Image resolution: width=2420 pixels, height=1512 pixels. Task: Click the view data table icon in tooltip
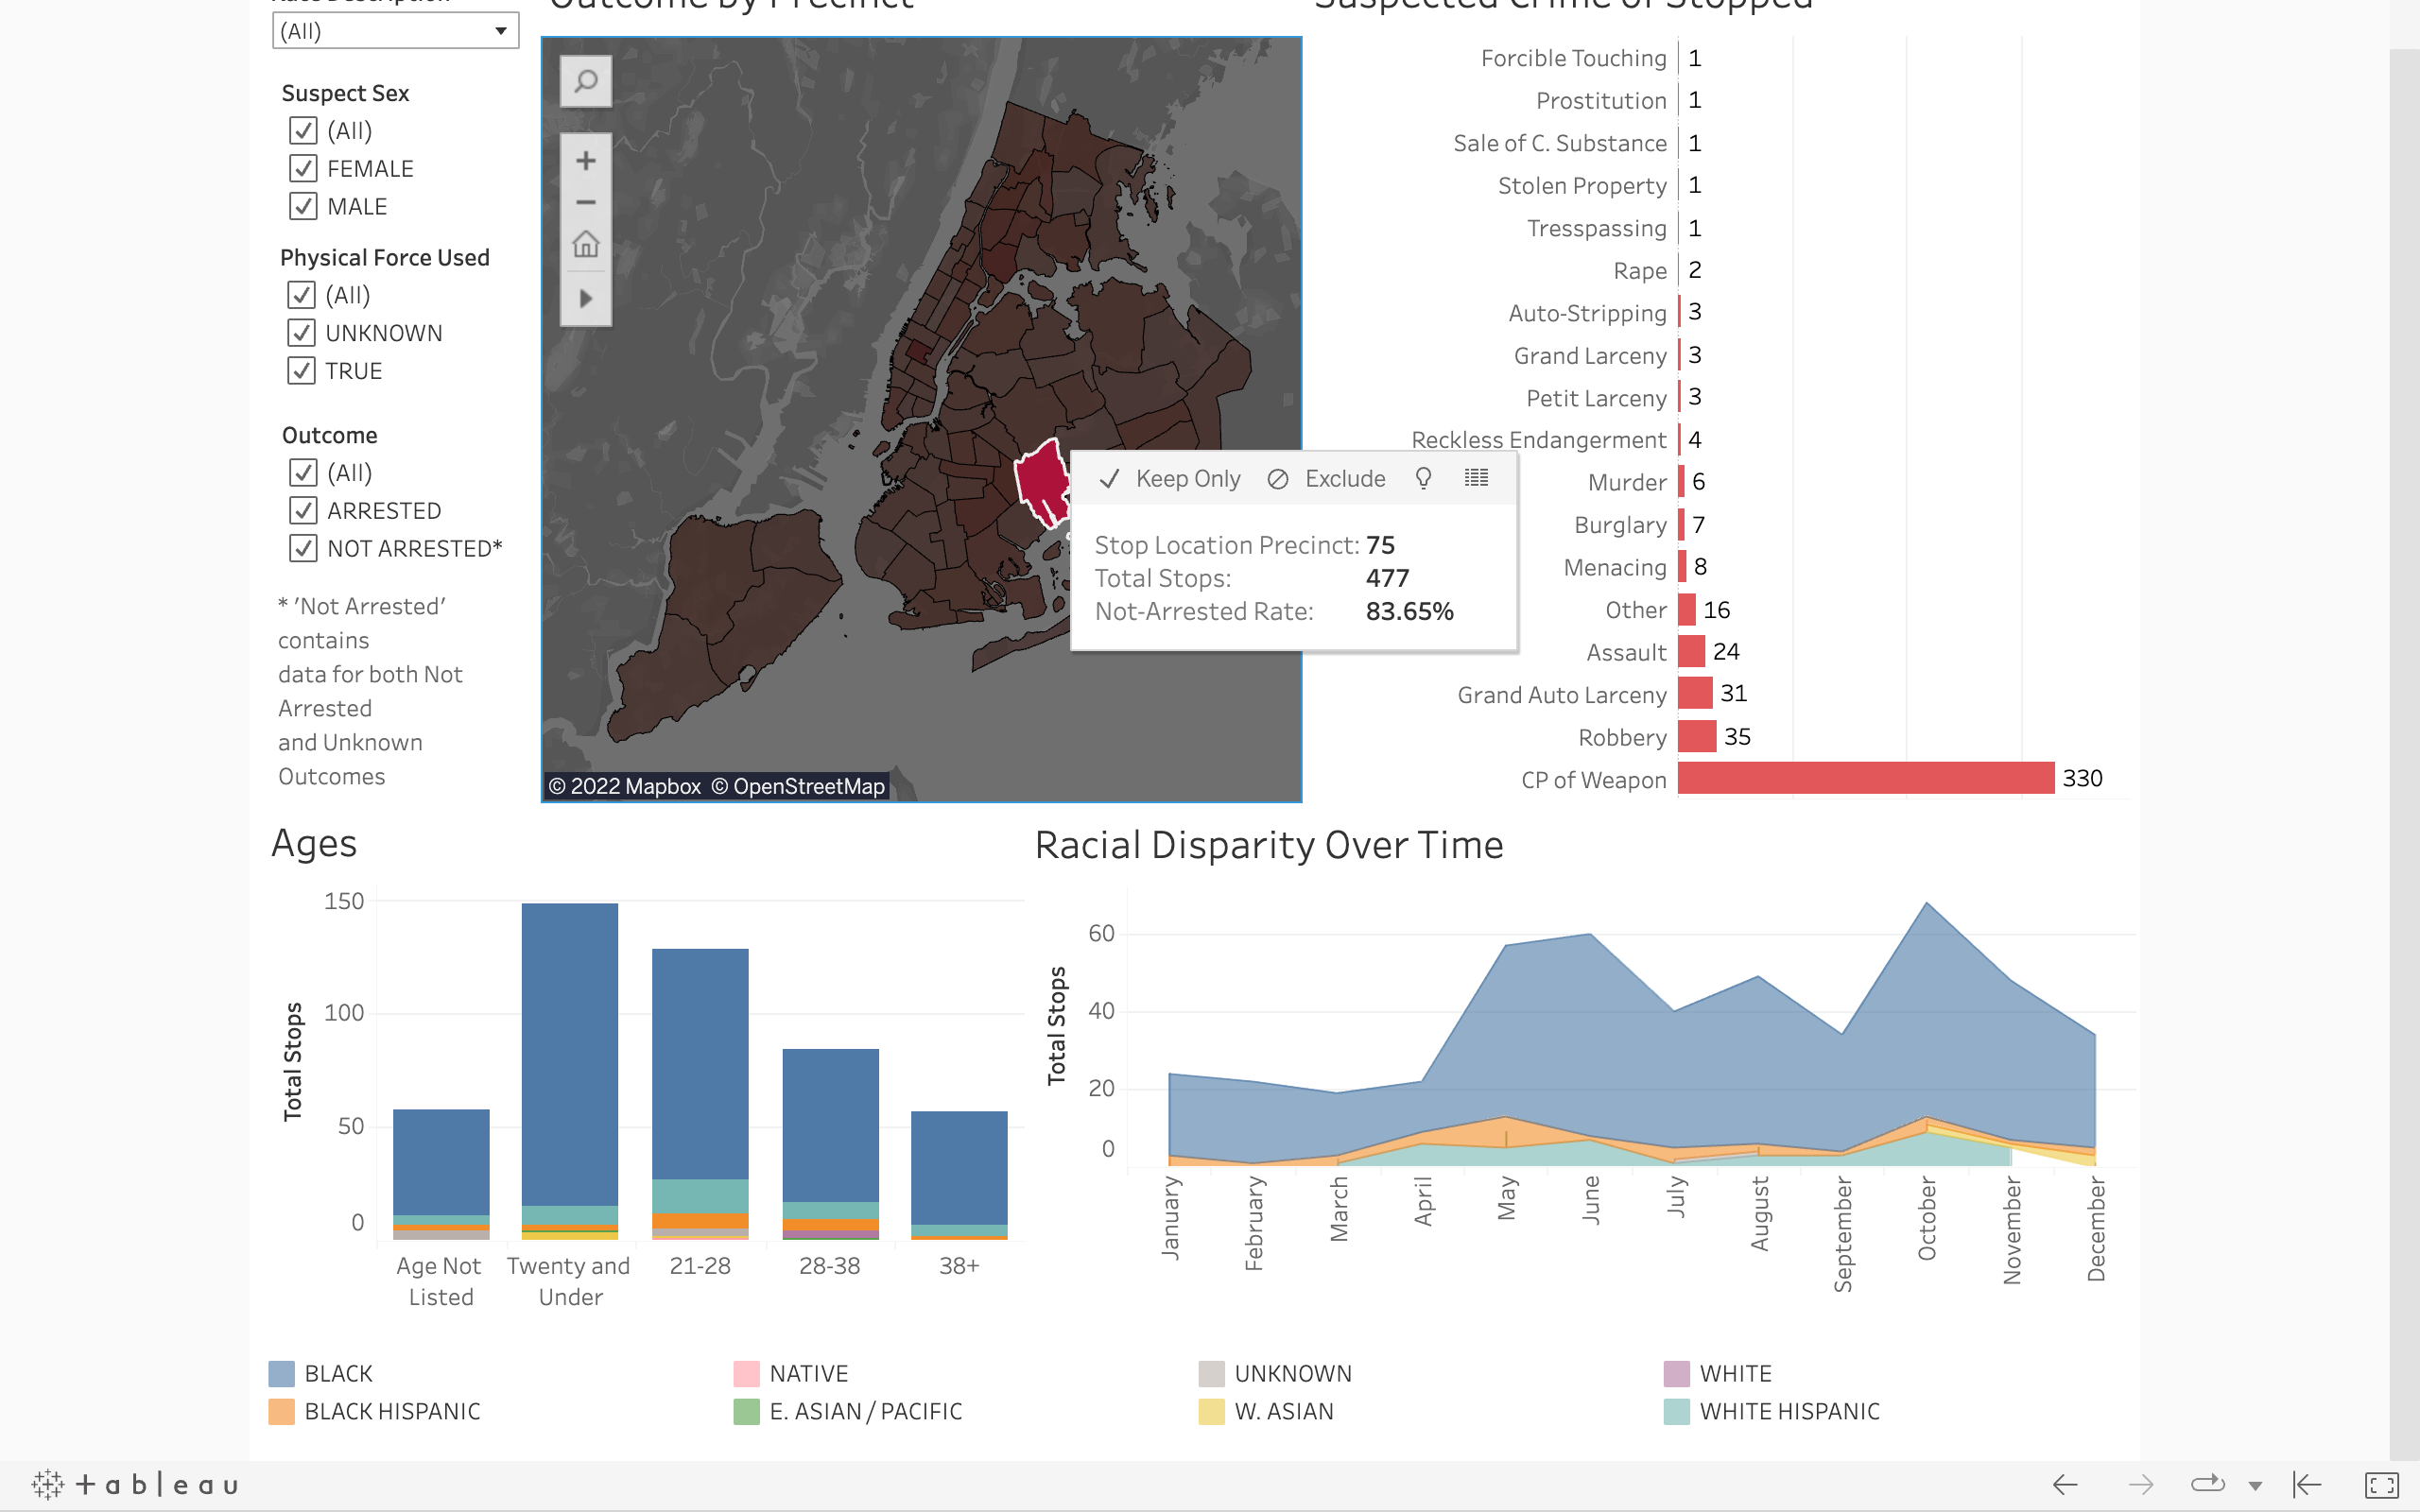coord(1476,478)
